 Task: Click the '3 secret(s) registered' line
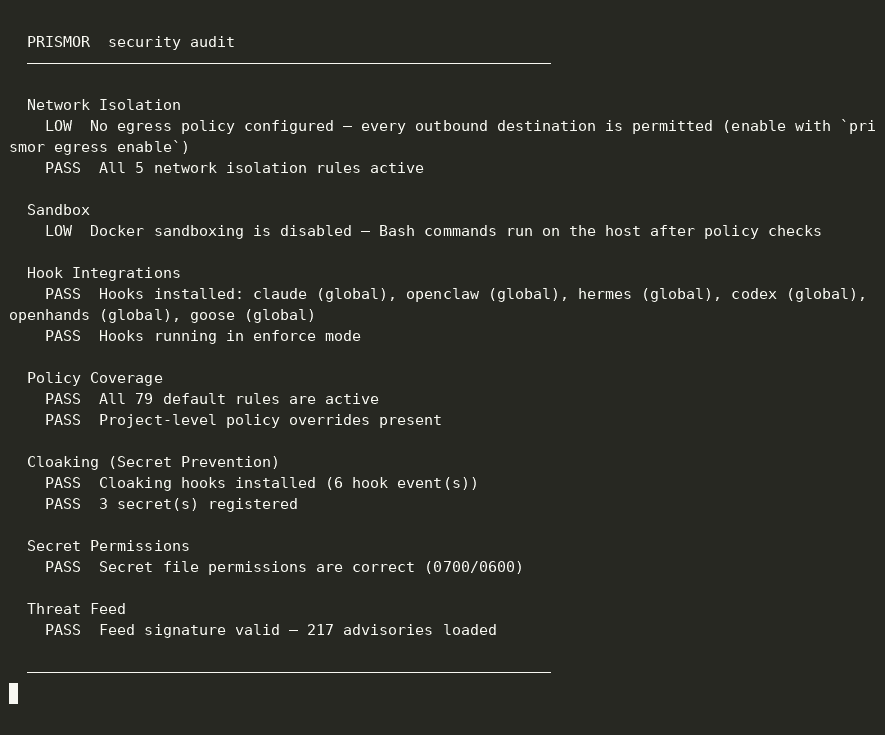click(171, 504)
